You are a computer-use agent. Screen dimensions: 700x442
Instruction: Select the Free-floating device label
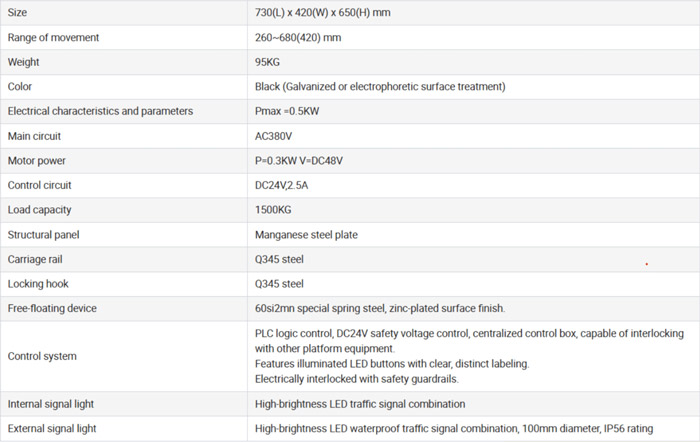tap(52, 309)
